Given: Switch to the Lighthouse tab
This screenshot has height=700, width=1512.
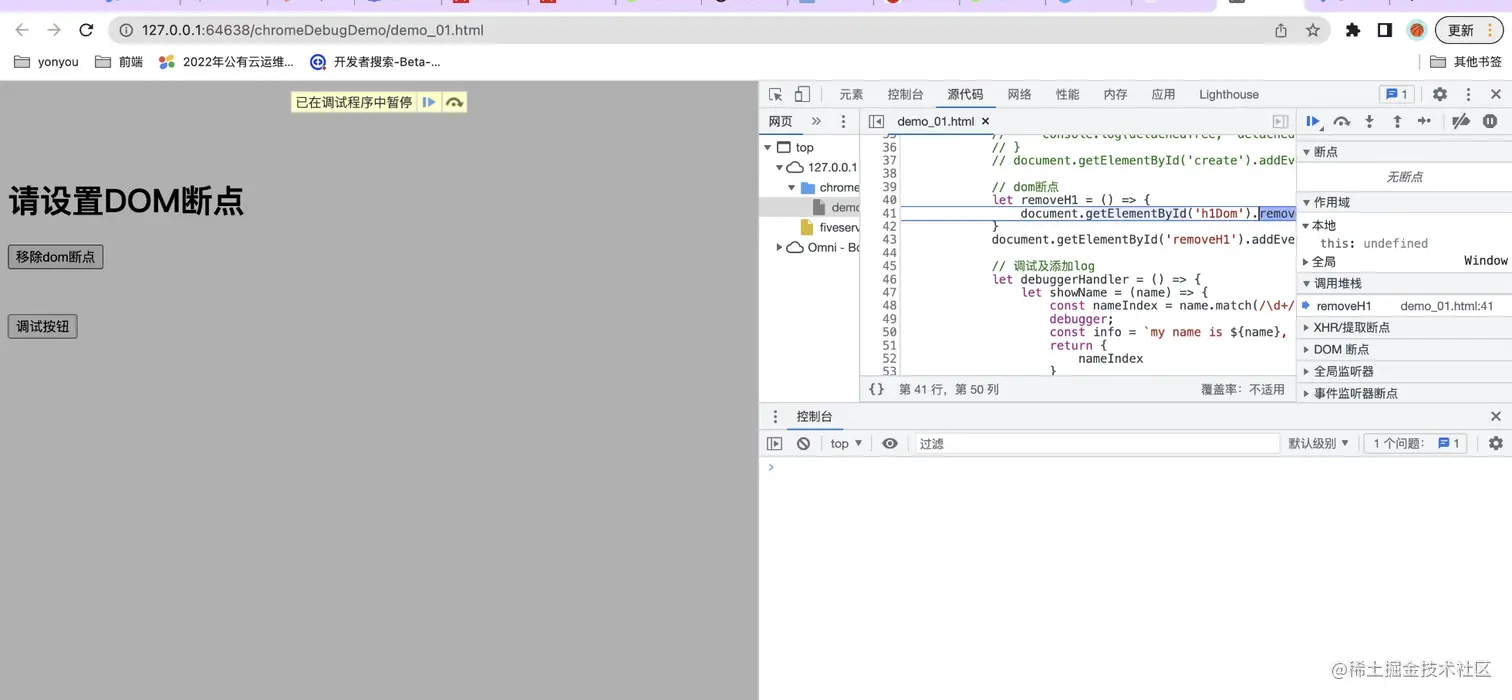Looking at the screenshot, I should coord(1229,94).
